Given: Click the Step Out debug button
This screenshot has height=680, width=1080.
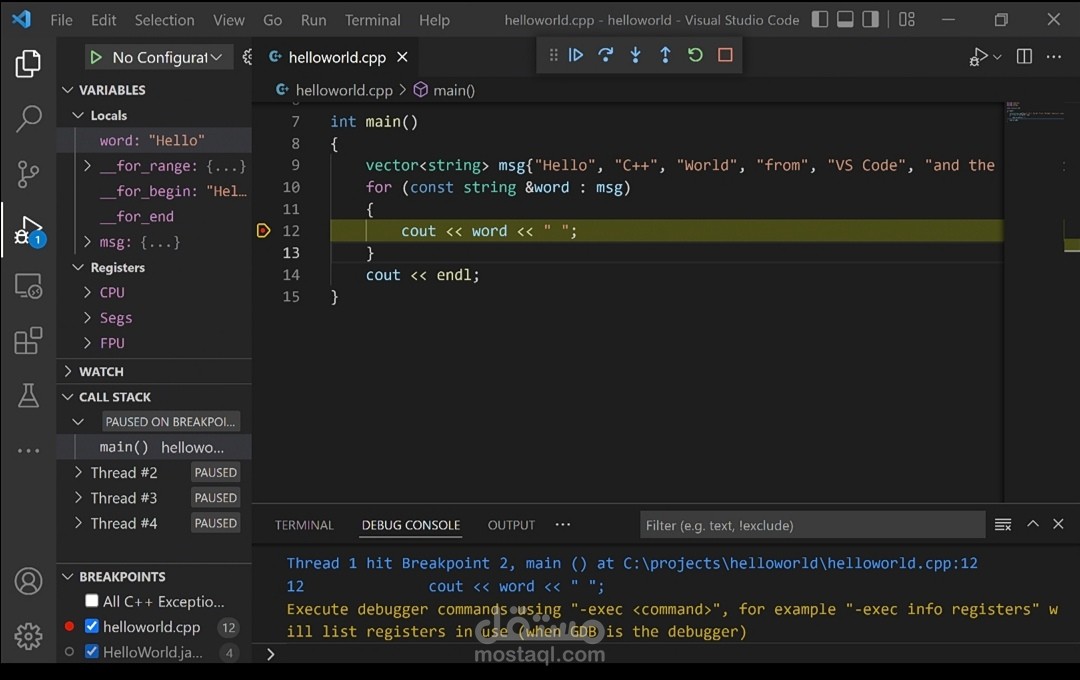Looking at the screenshot, I should tap(665, 55).
